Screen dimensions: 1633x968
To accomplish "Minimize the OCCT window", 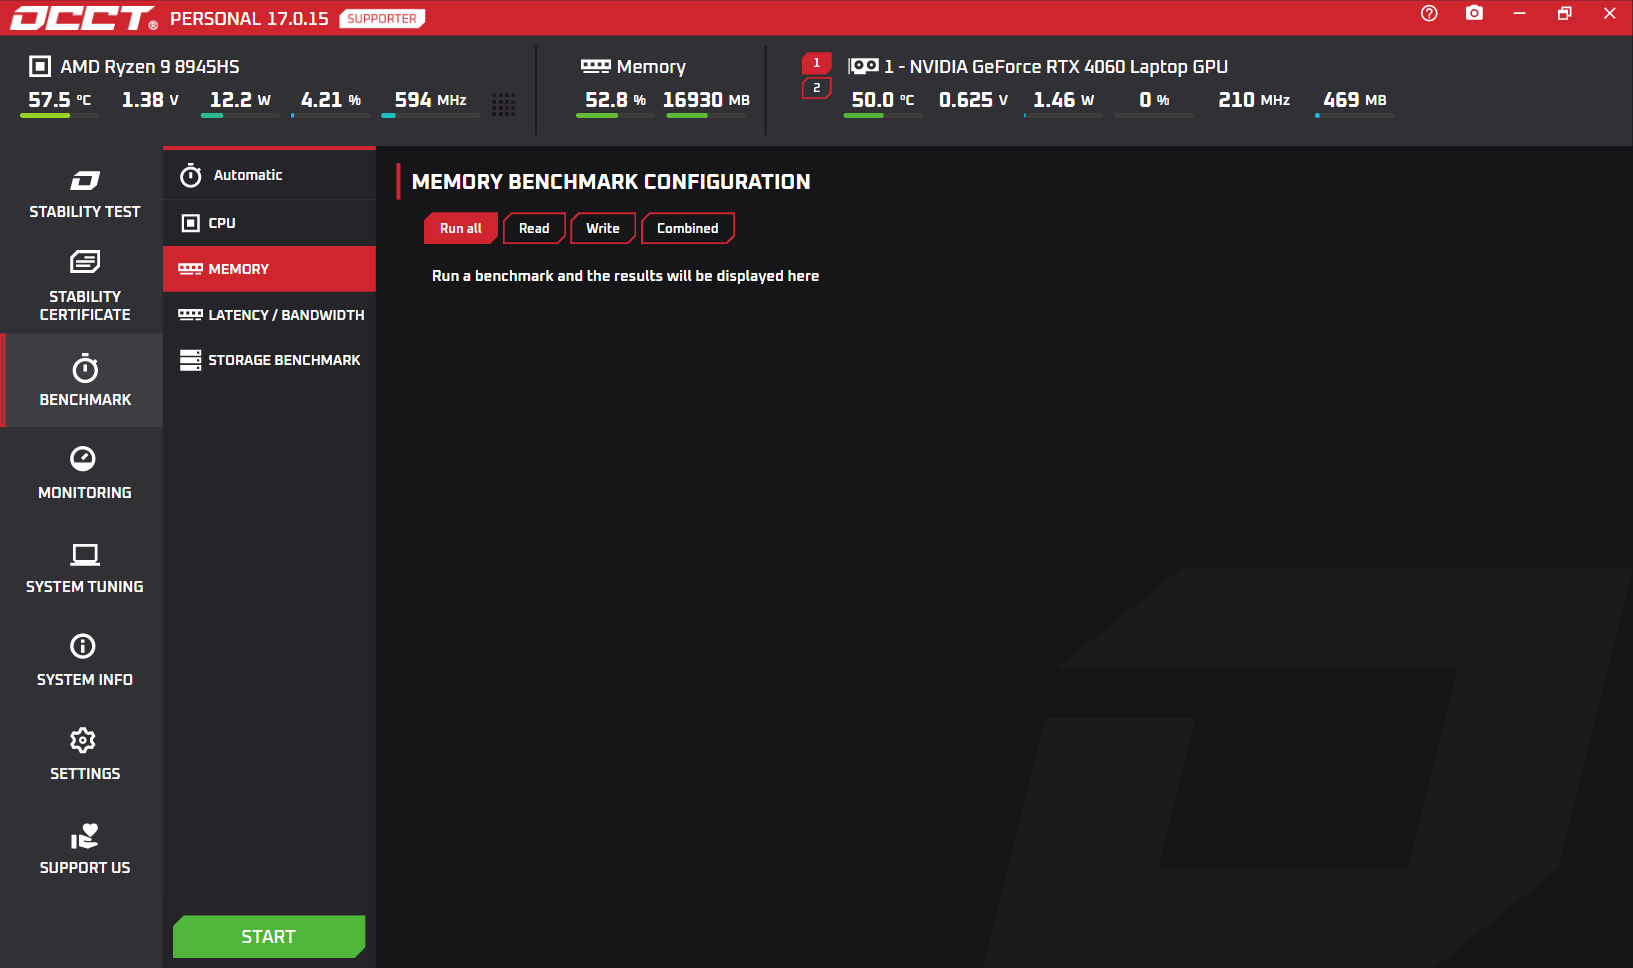I will (1519, 13).
